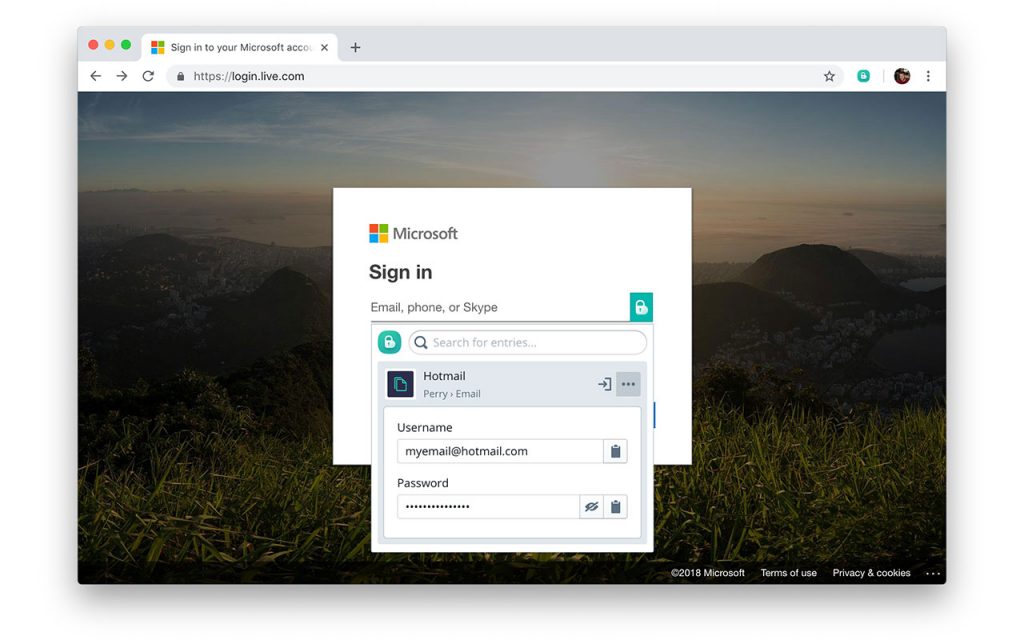Click the Microsoft logo on the sign-in card
1024x640 pixels.
click(x=413, y=233)
